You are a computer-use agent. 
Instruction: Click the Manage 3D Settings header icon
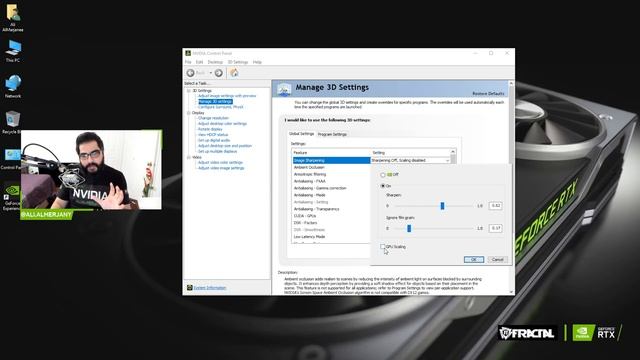pyautogui.click(x=284, y=89)
